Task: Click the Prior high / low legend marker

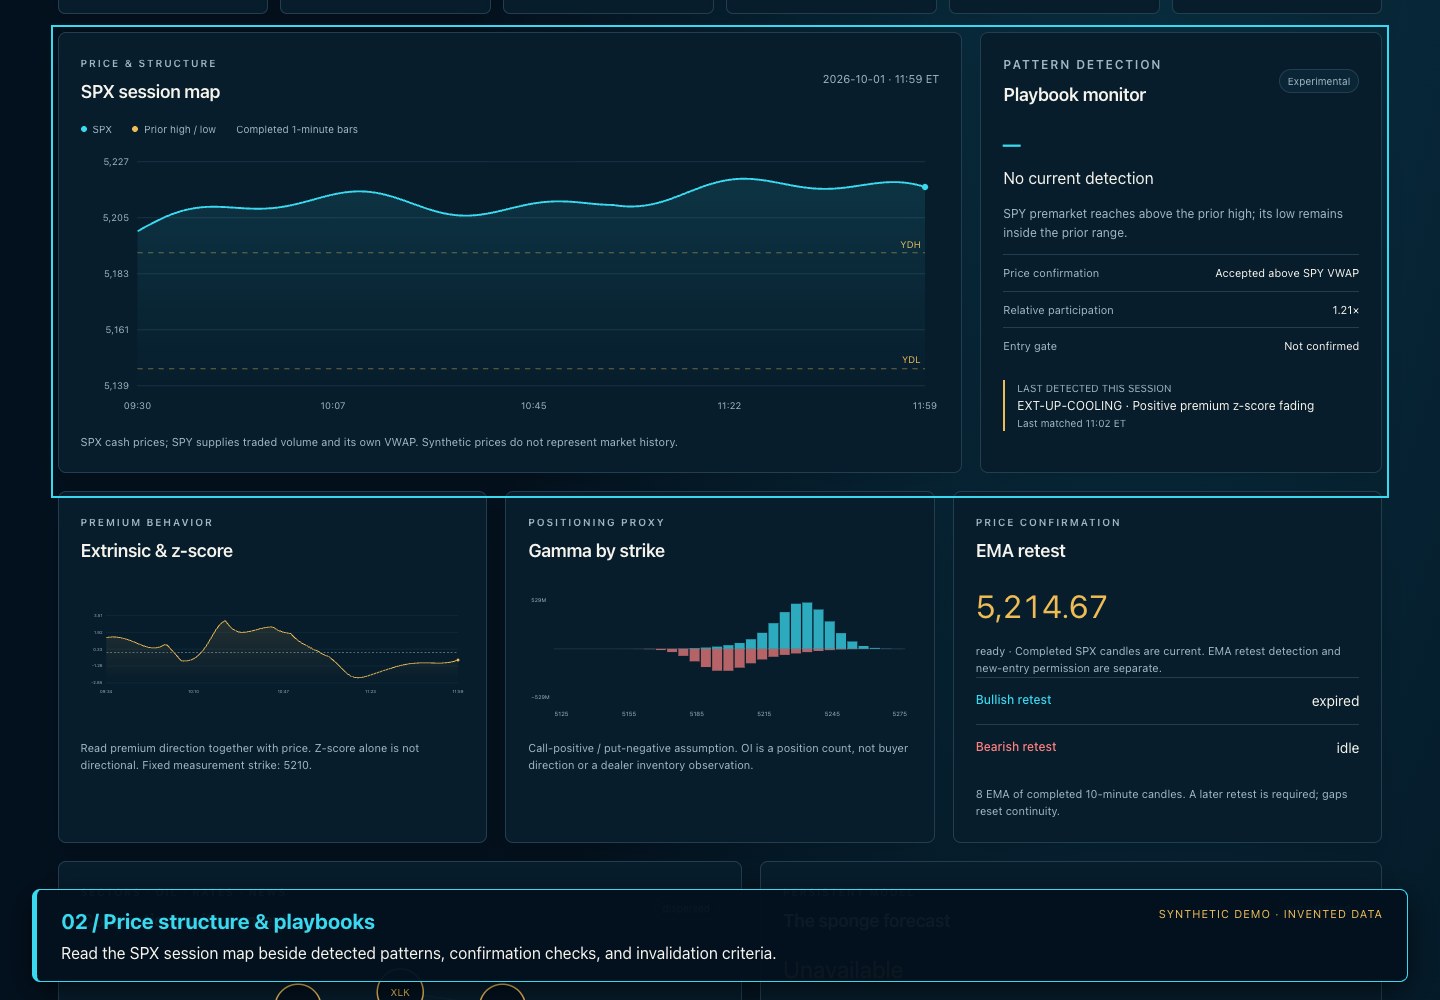Action: (x=135, y=129)
